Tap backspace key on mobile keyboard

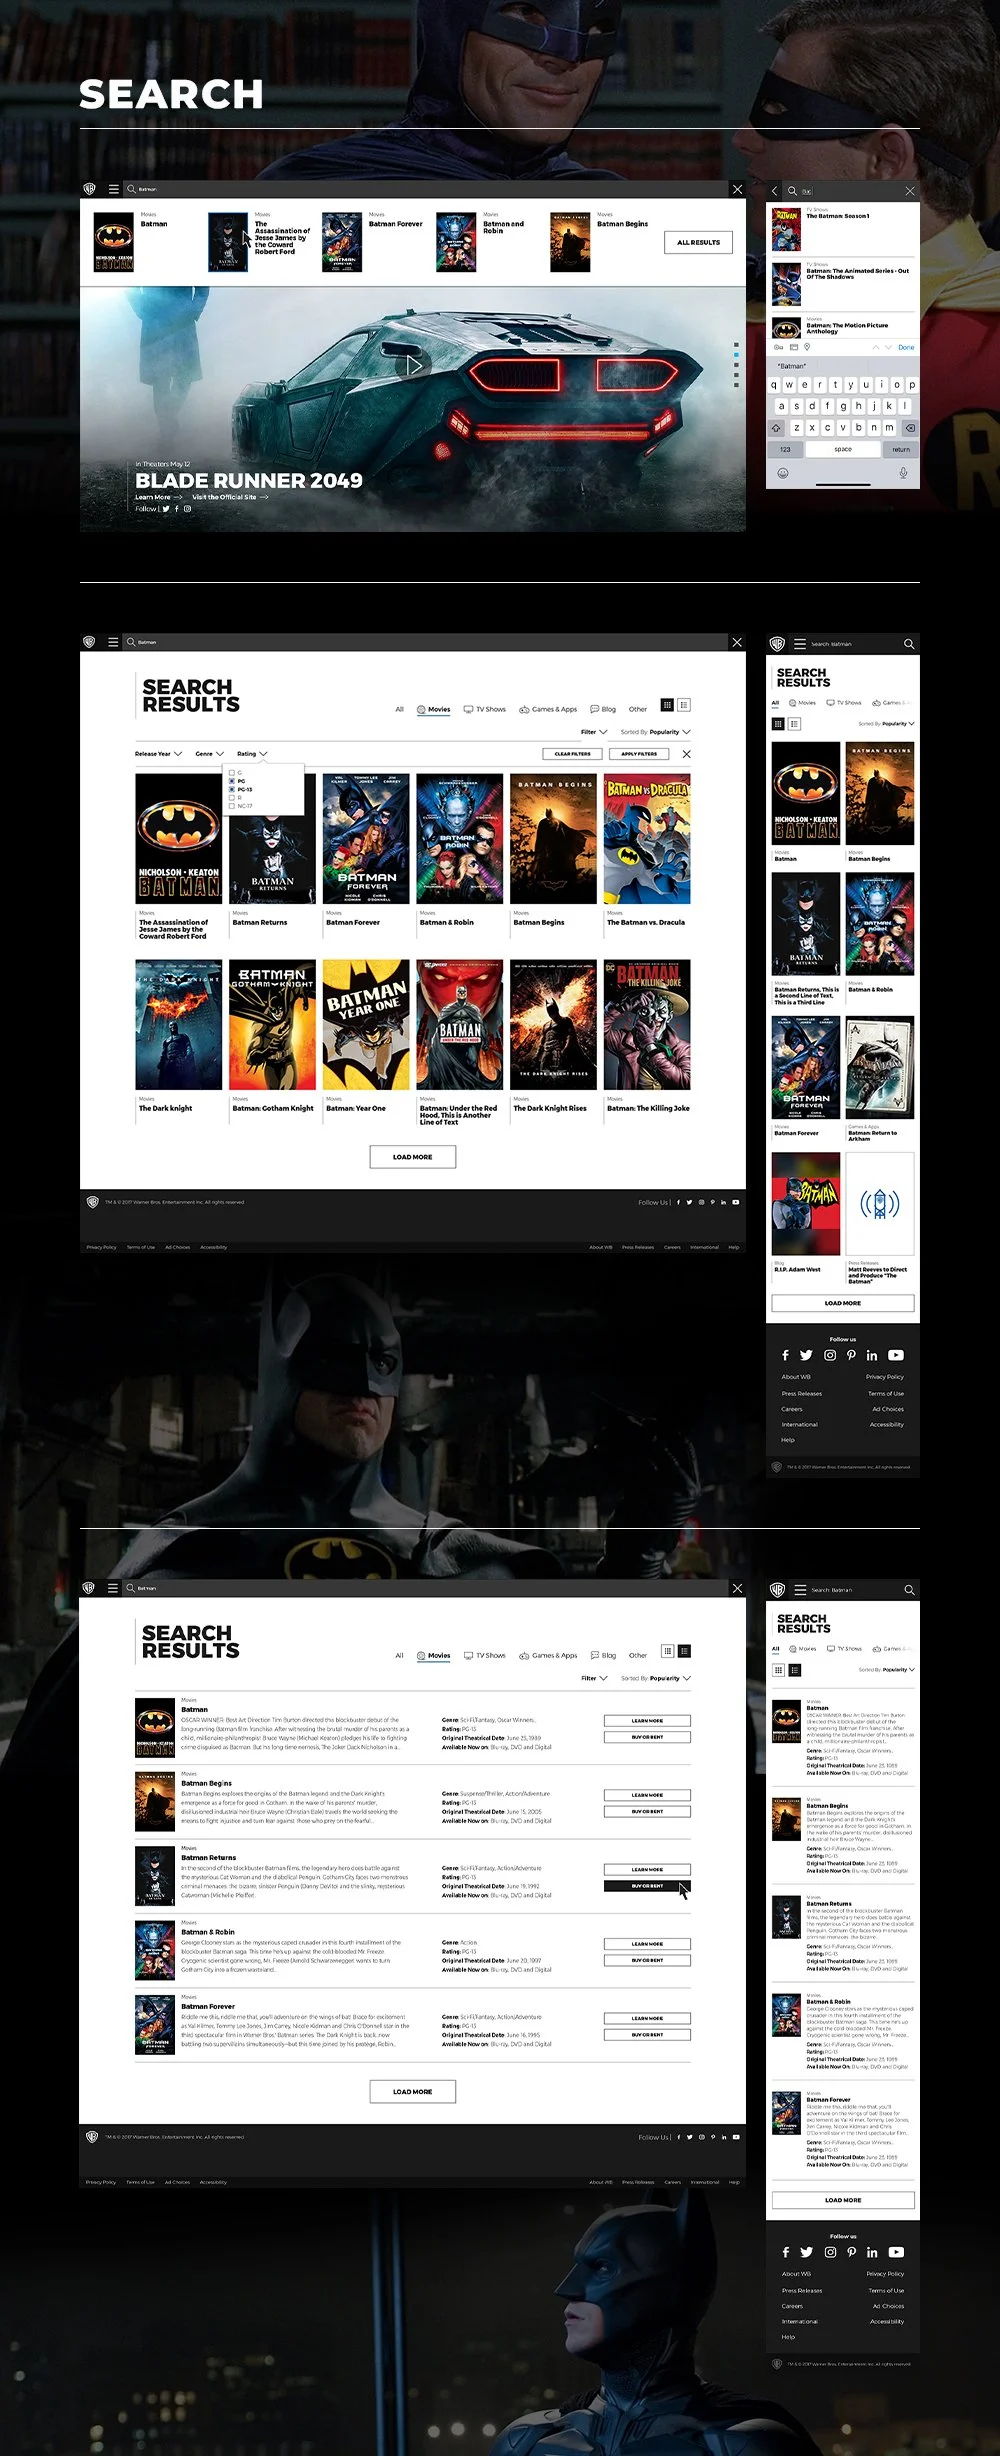tap(910, 427)
